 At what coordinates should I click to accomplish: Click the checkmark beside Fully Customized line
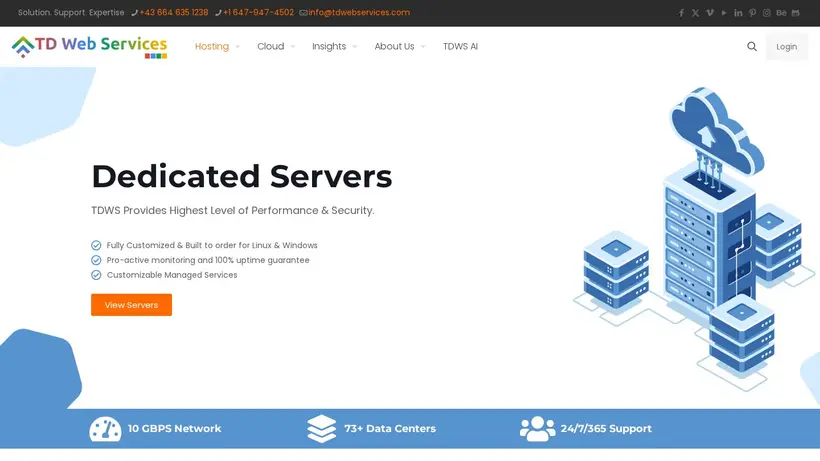click(96, 245)
